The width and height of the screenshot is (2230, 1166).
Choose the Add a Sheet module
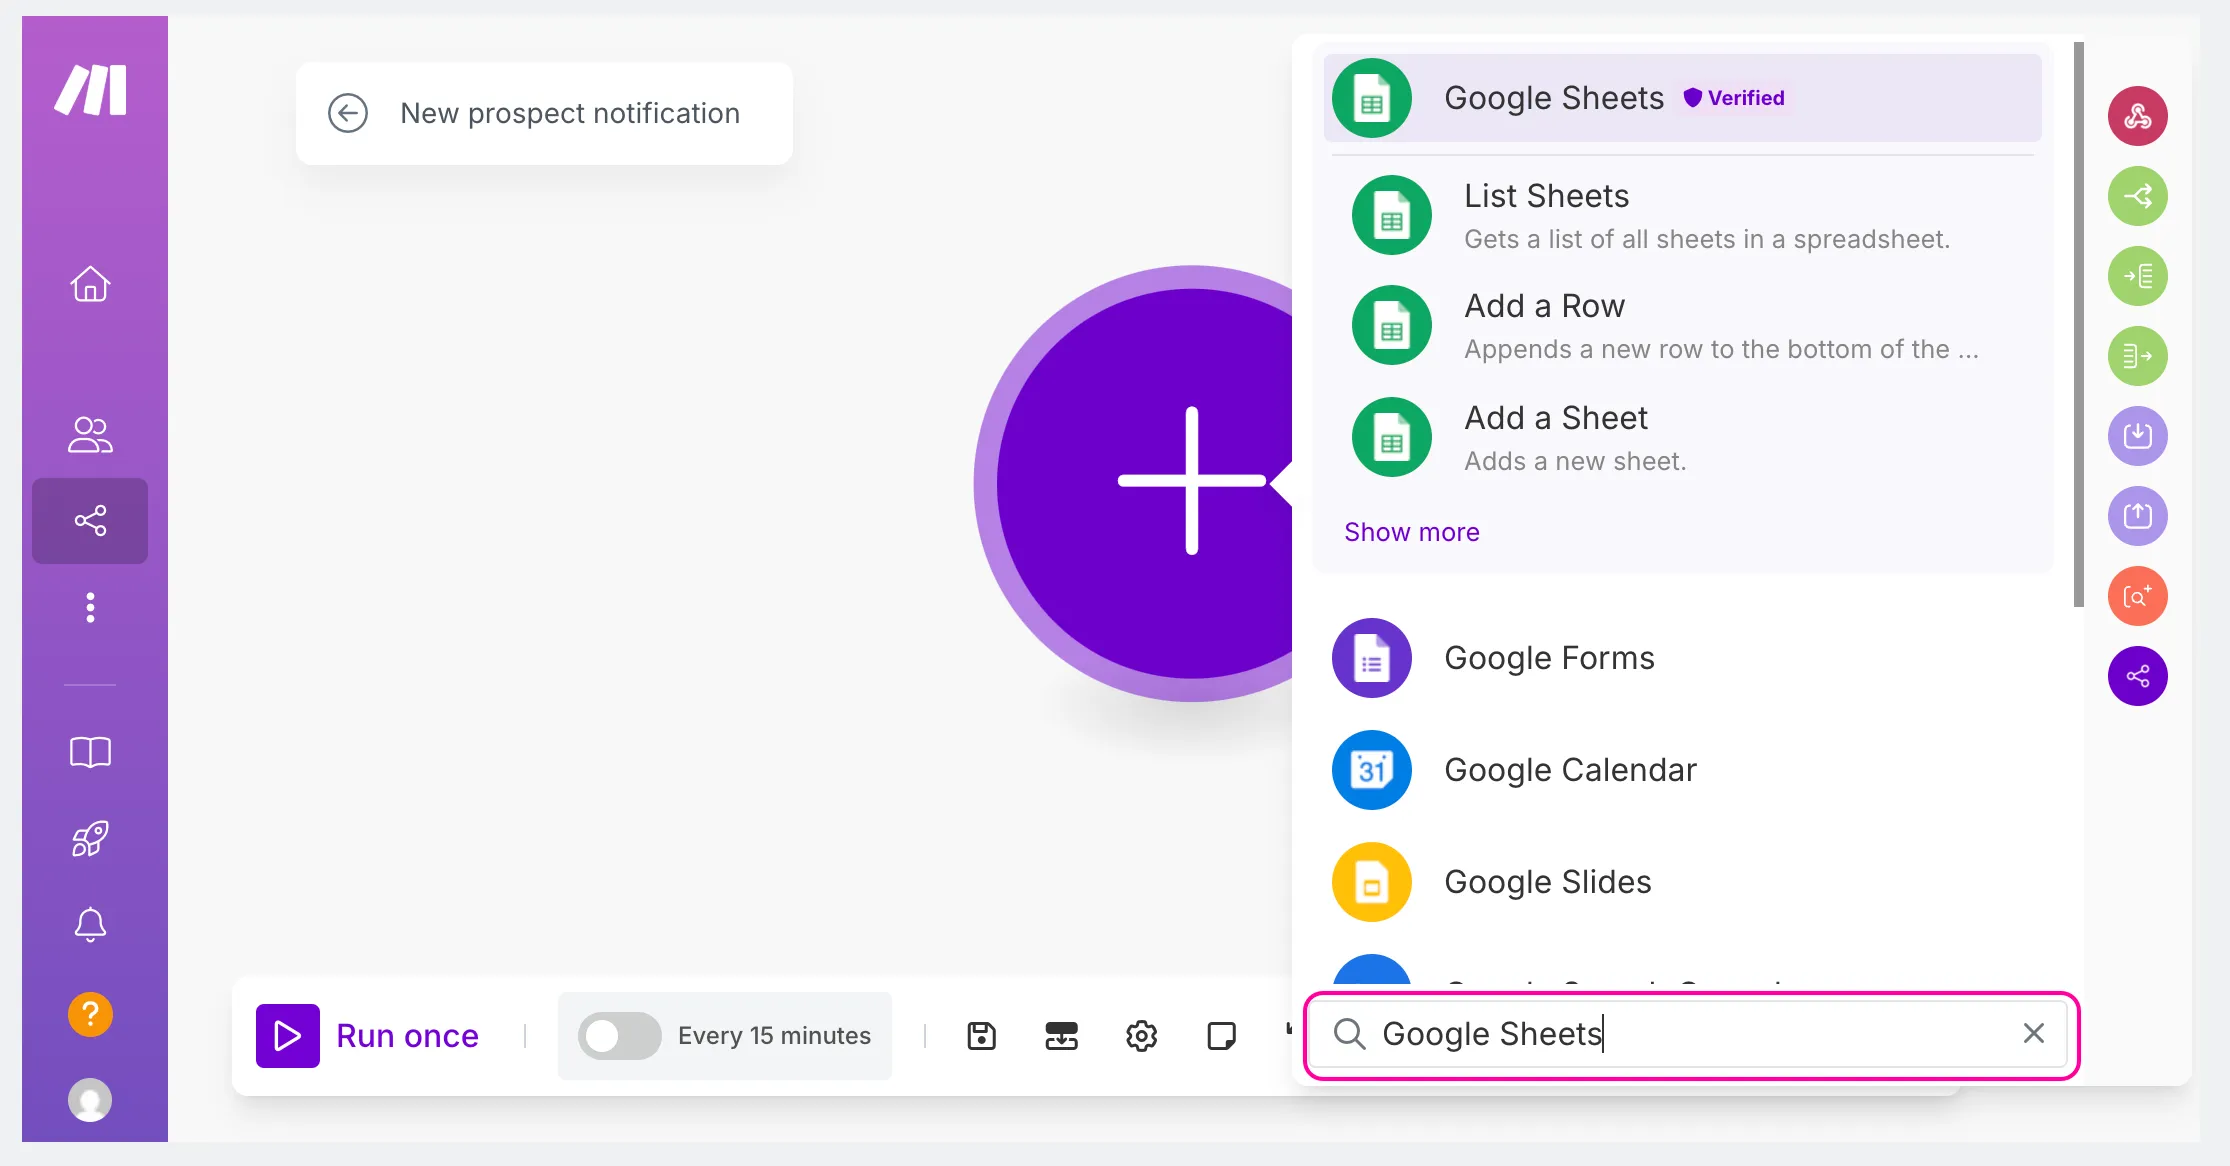[x=1683, y=438]
